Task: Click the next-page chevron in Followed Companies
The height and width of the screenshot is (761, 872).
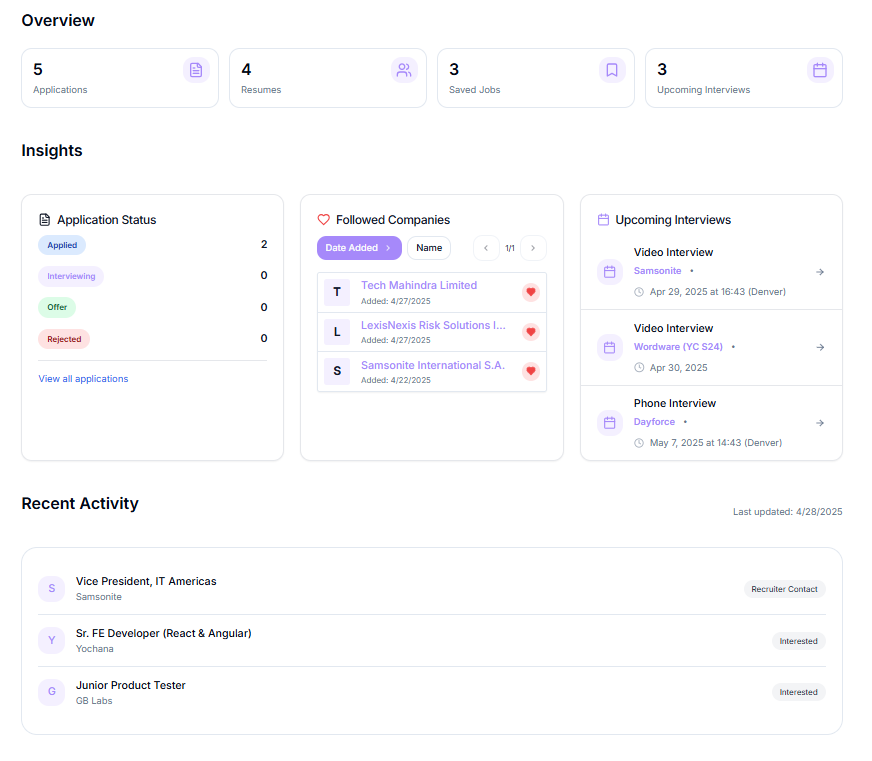Action: click(x=533, y=248)
